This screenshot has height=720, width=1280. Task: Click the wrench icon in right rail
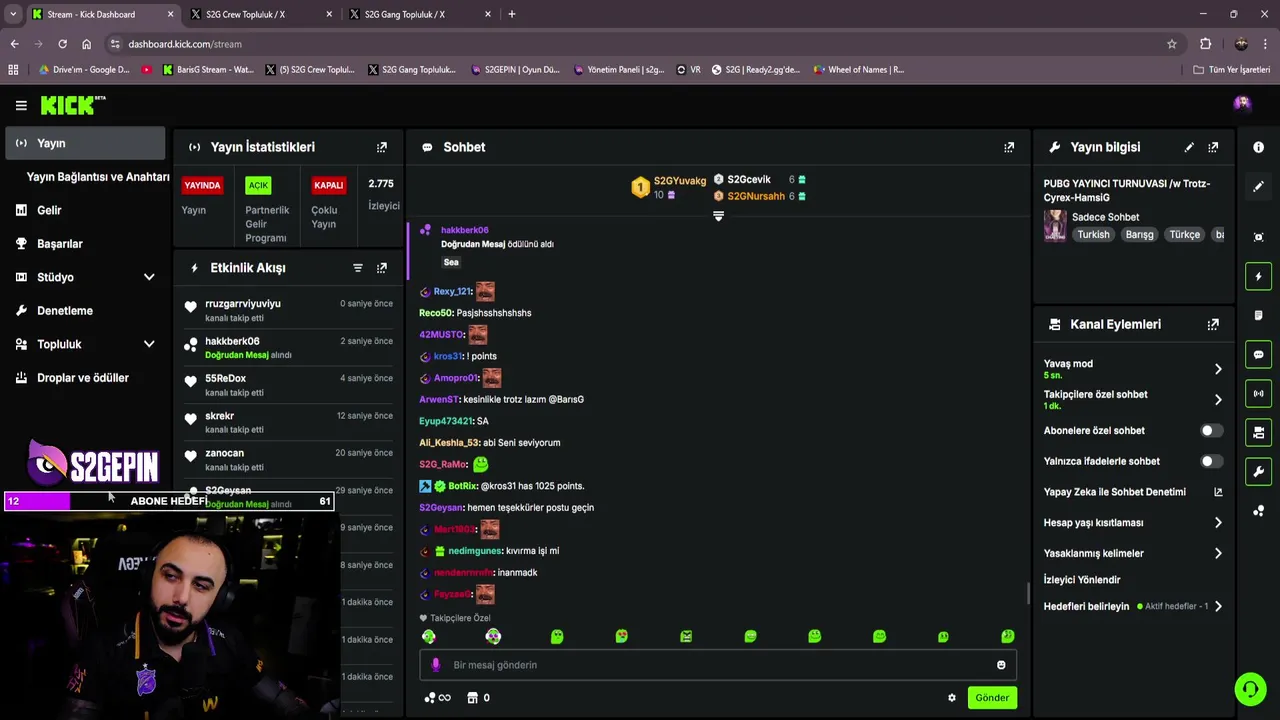(x=1259, y=472)
